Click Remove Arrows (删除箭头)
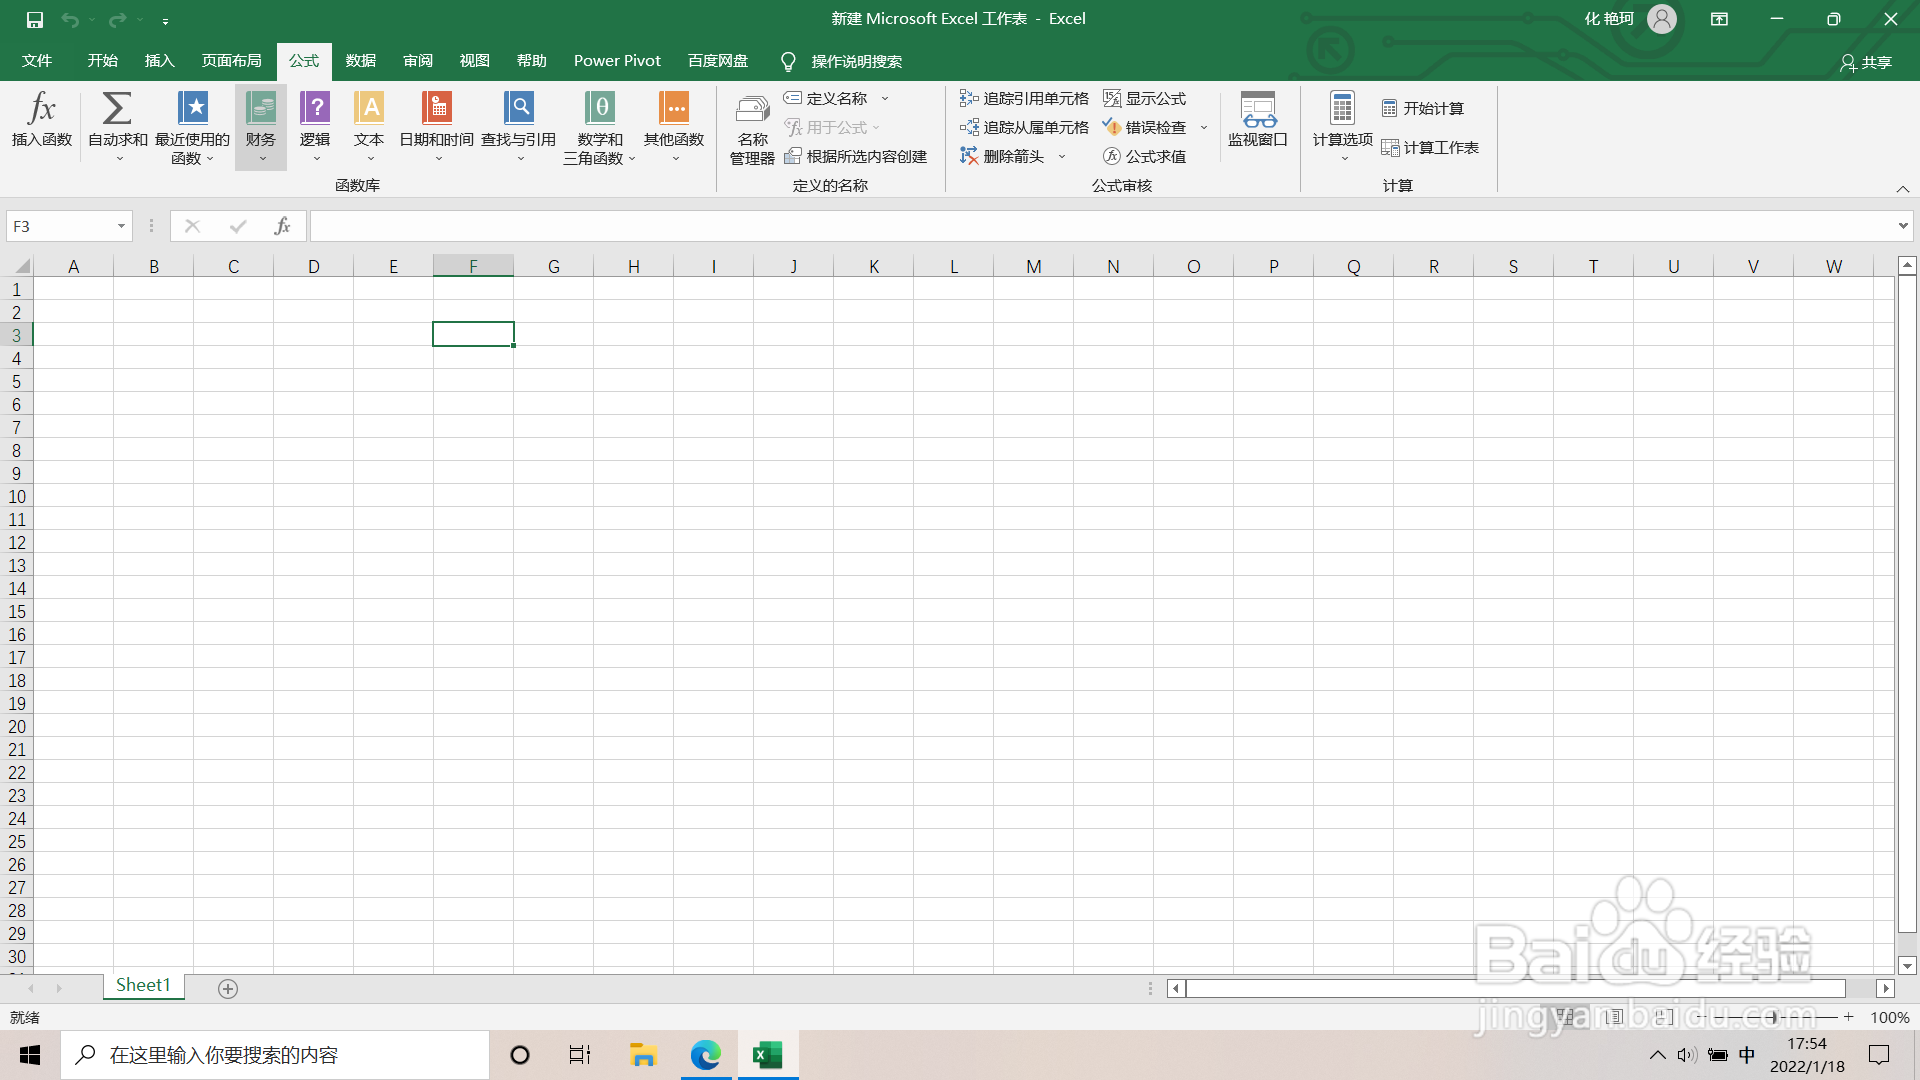 pyautogui.click(x=1003, y=156)
